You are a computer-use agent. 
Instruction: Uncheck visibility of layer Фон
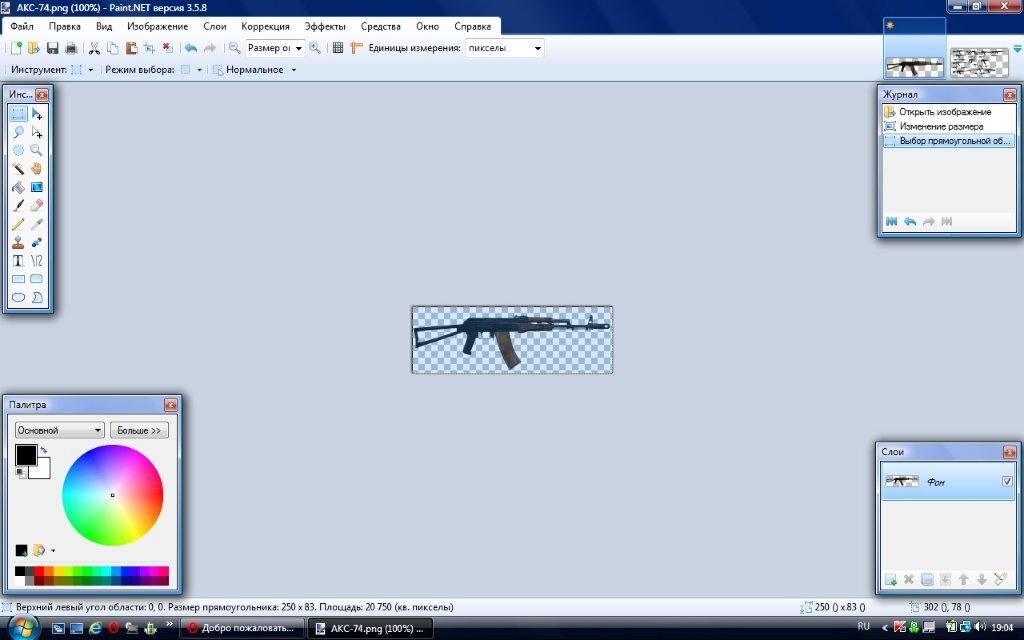[x=1007, y=482]
